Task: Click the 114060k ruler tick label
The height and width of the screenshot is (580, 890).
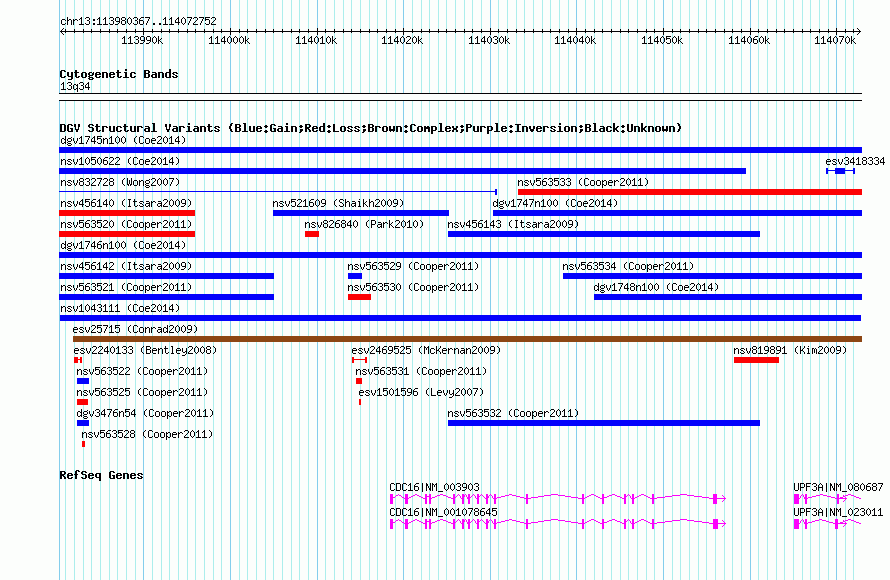Action: click(x=749, y=40)
